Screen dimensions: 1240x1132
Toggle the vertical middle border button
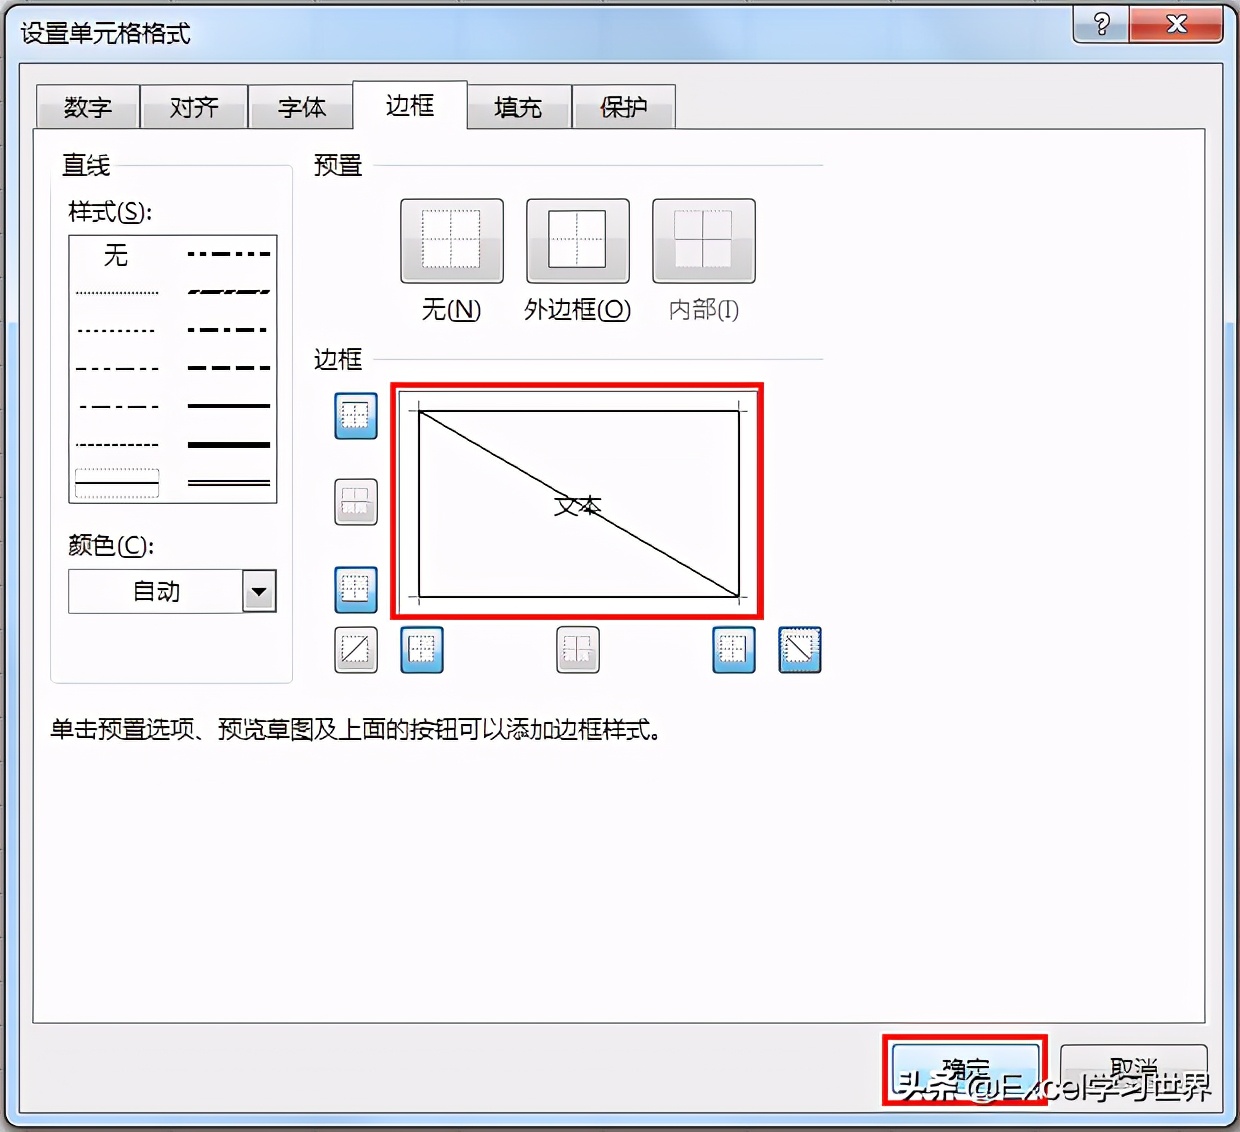click(578, 650)
